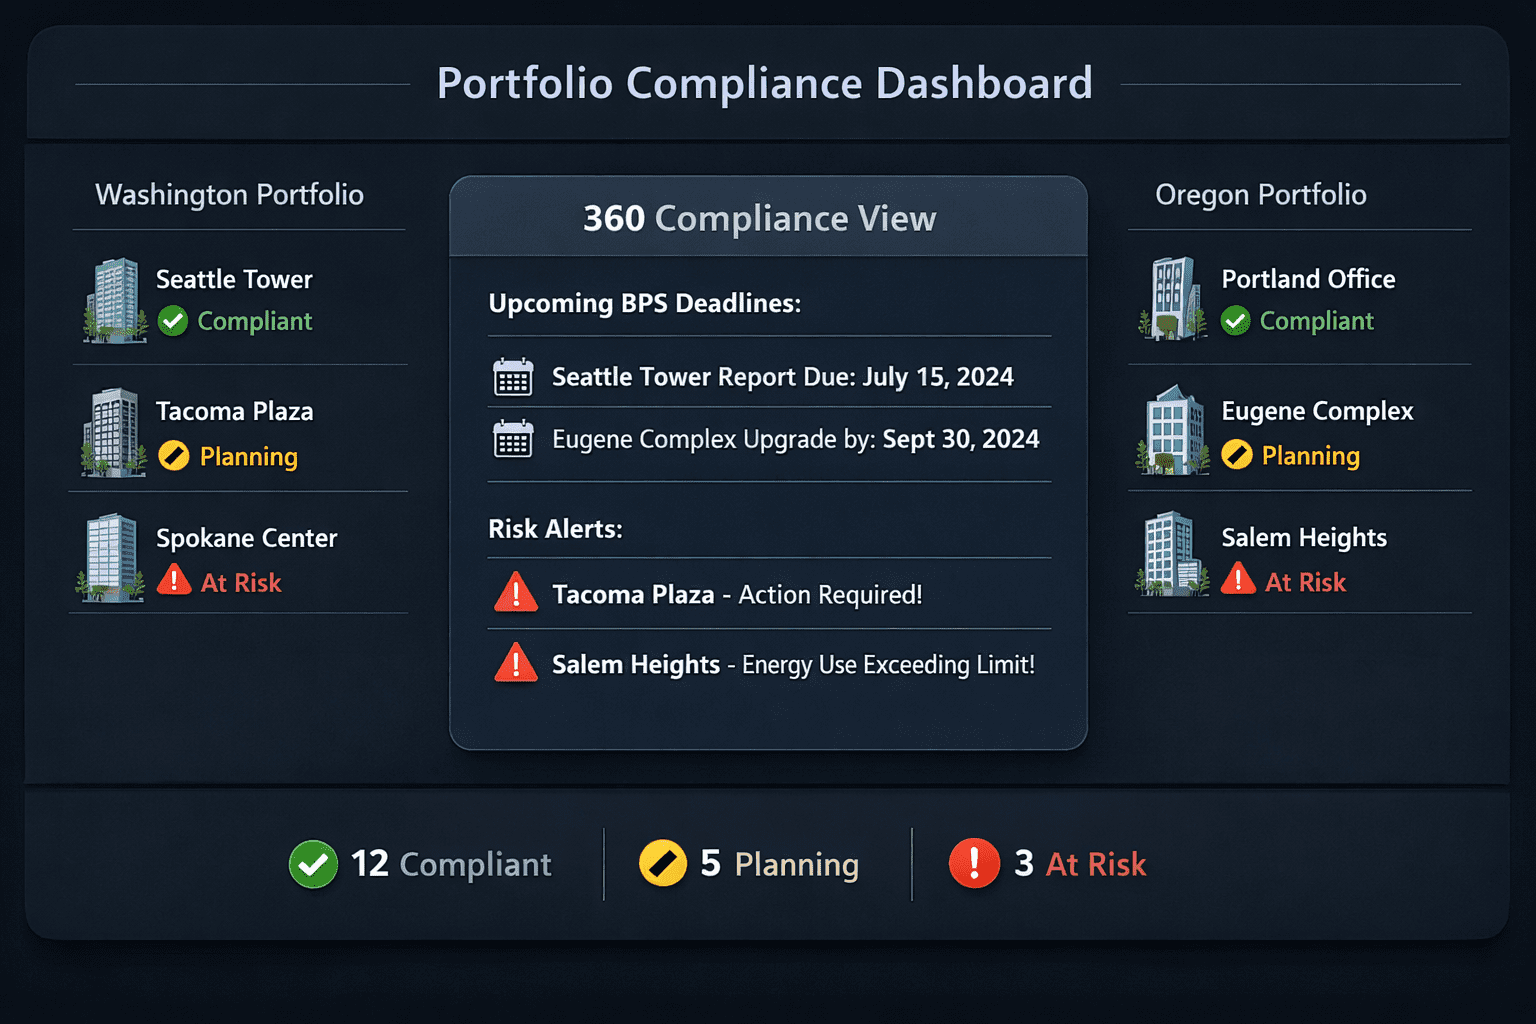1536x1024 pixels.
Task: Click green checkmark under Seattle Tower
Action: pyautogui.click(x=173, y=321)
